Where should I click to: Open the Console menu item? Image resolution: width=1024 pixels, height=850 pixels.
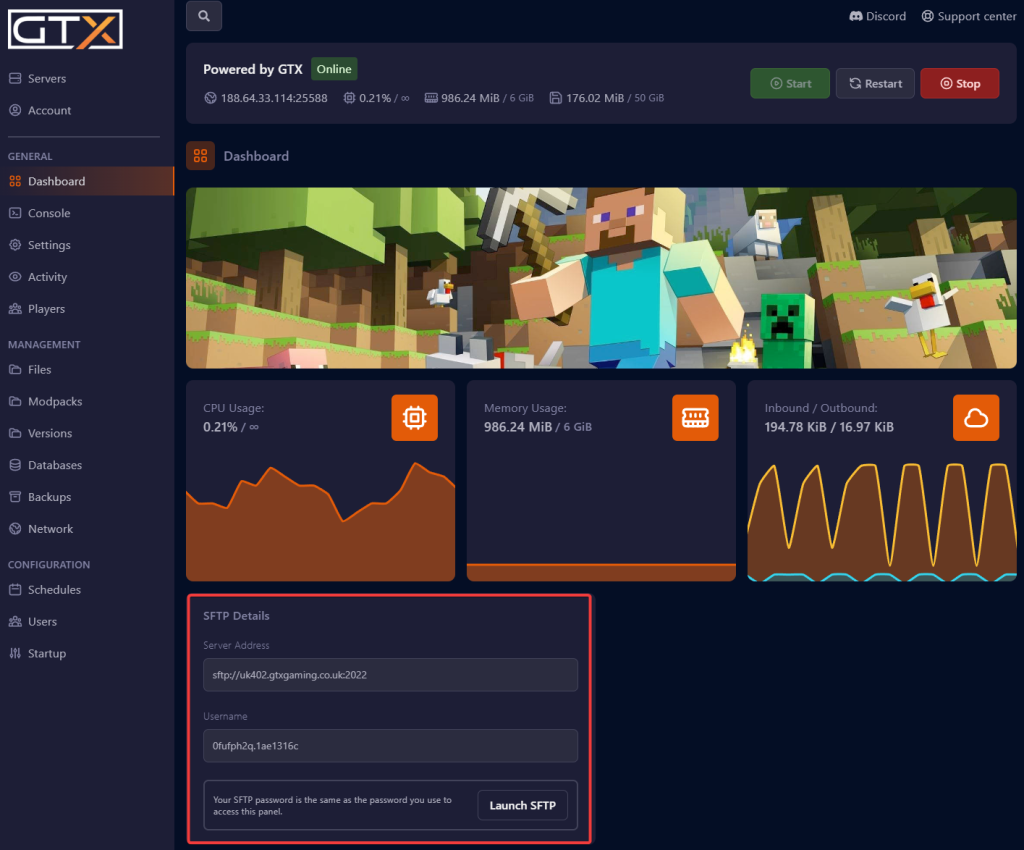point(87,213)
